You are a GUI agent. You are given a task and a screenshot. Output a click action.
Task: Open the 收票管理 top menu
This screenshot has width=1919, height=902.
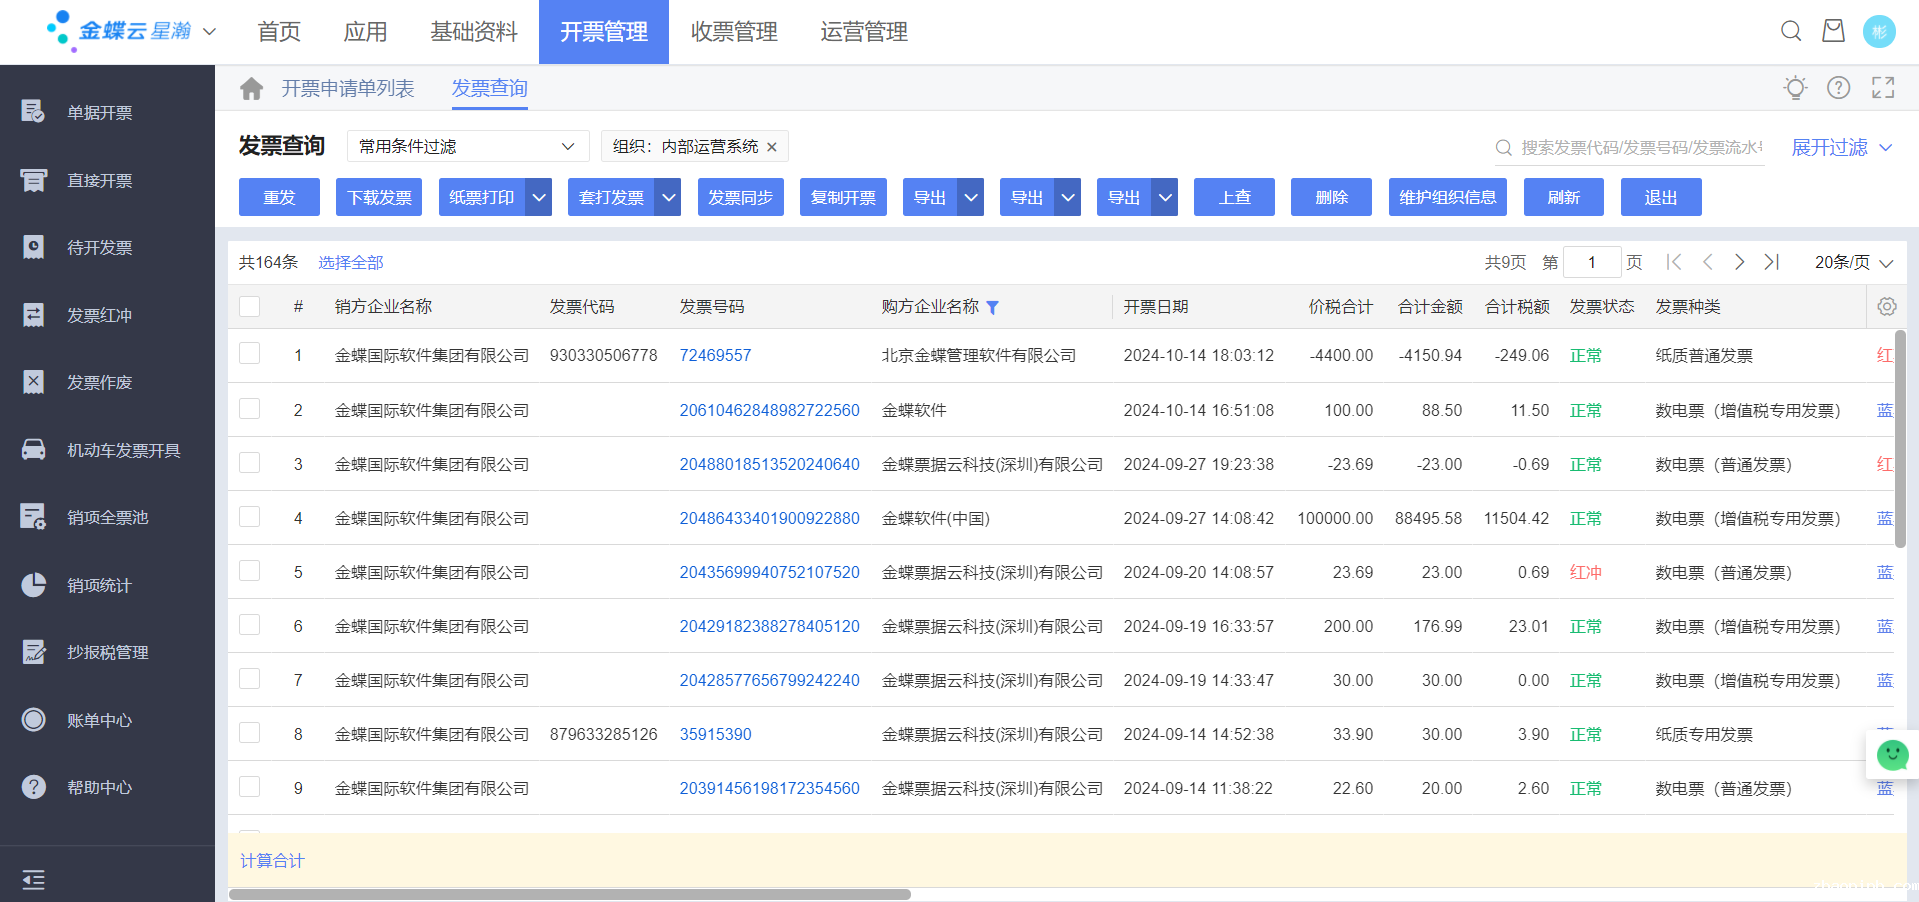[x=734, y=32]
